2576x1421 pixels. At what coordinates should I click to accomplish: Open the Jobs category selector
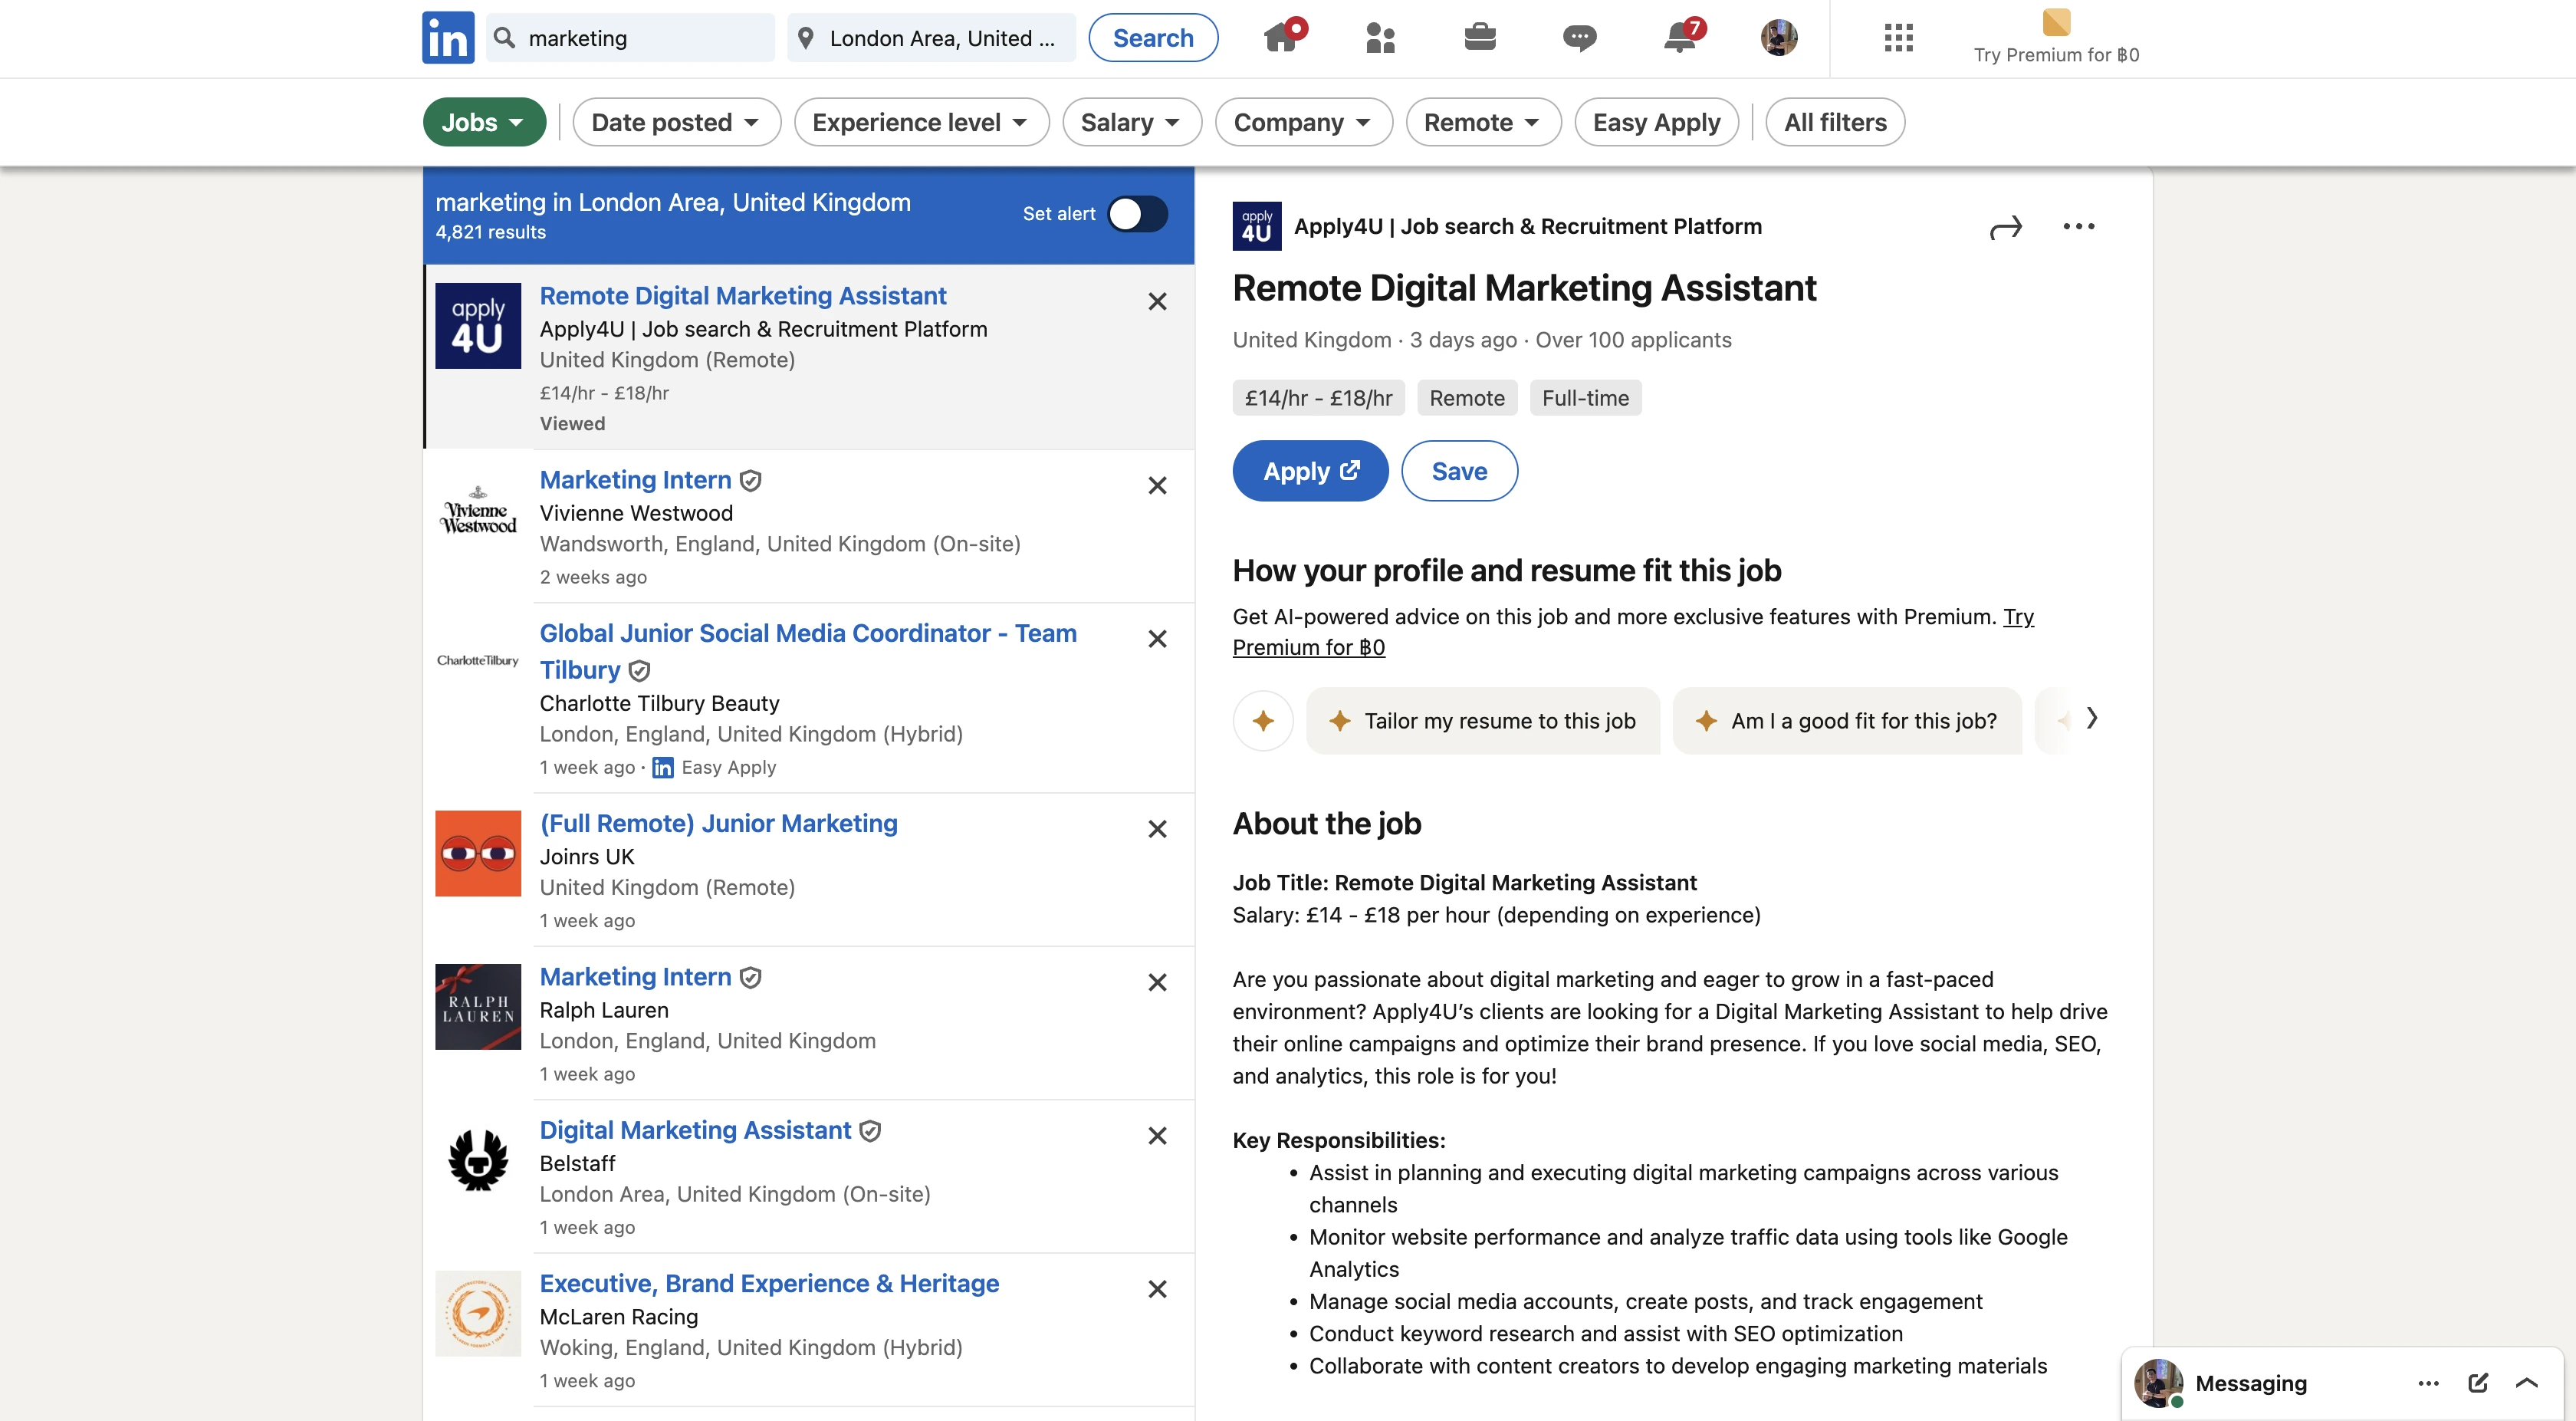pyautogui.click(x=484, y=122)
